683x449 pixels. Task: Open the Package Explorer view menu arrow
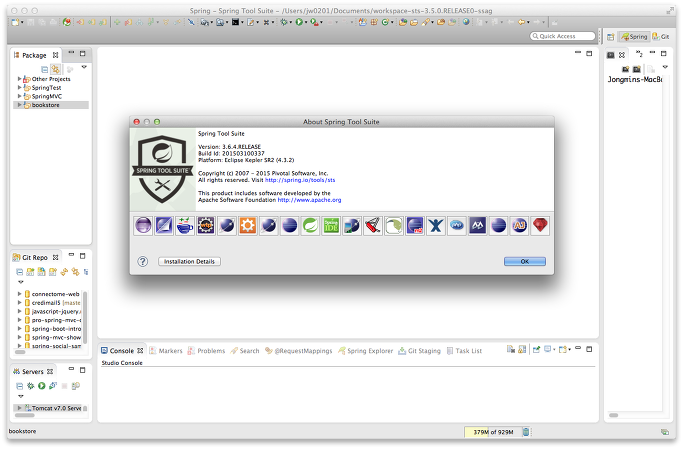84,67
